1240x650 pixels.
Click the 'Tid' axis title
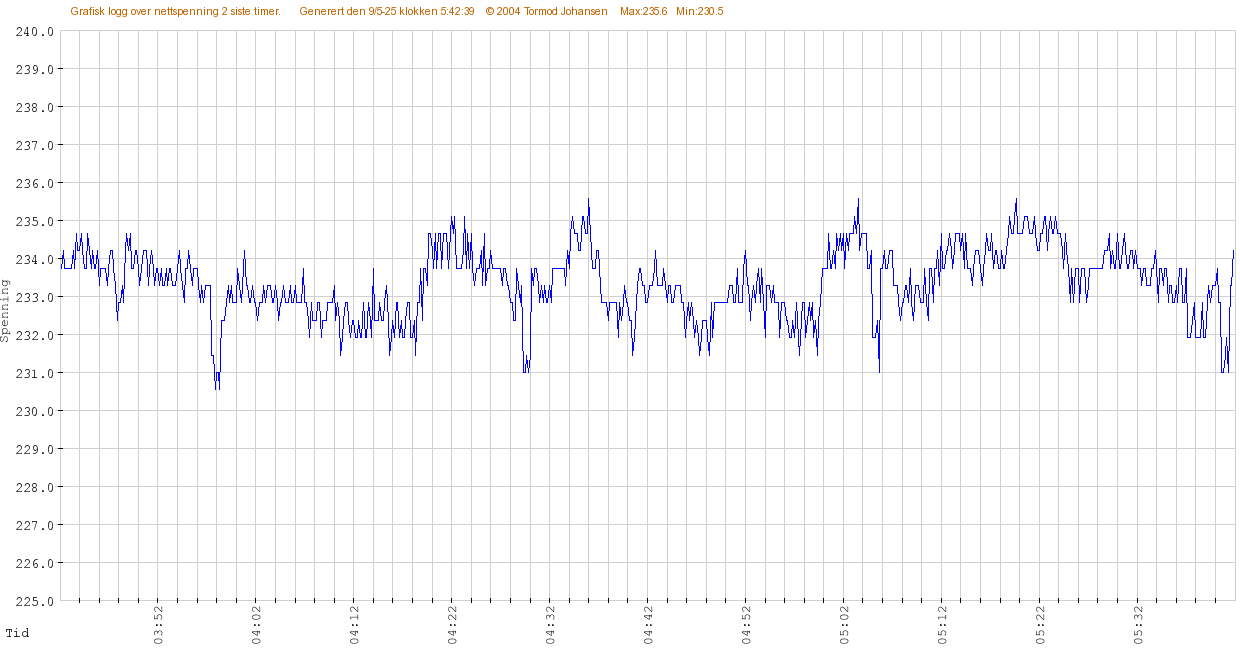(x=17, y=633)
